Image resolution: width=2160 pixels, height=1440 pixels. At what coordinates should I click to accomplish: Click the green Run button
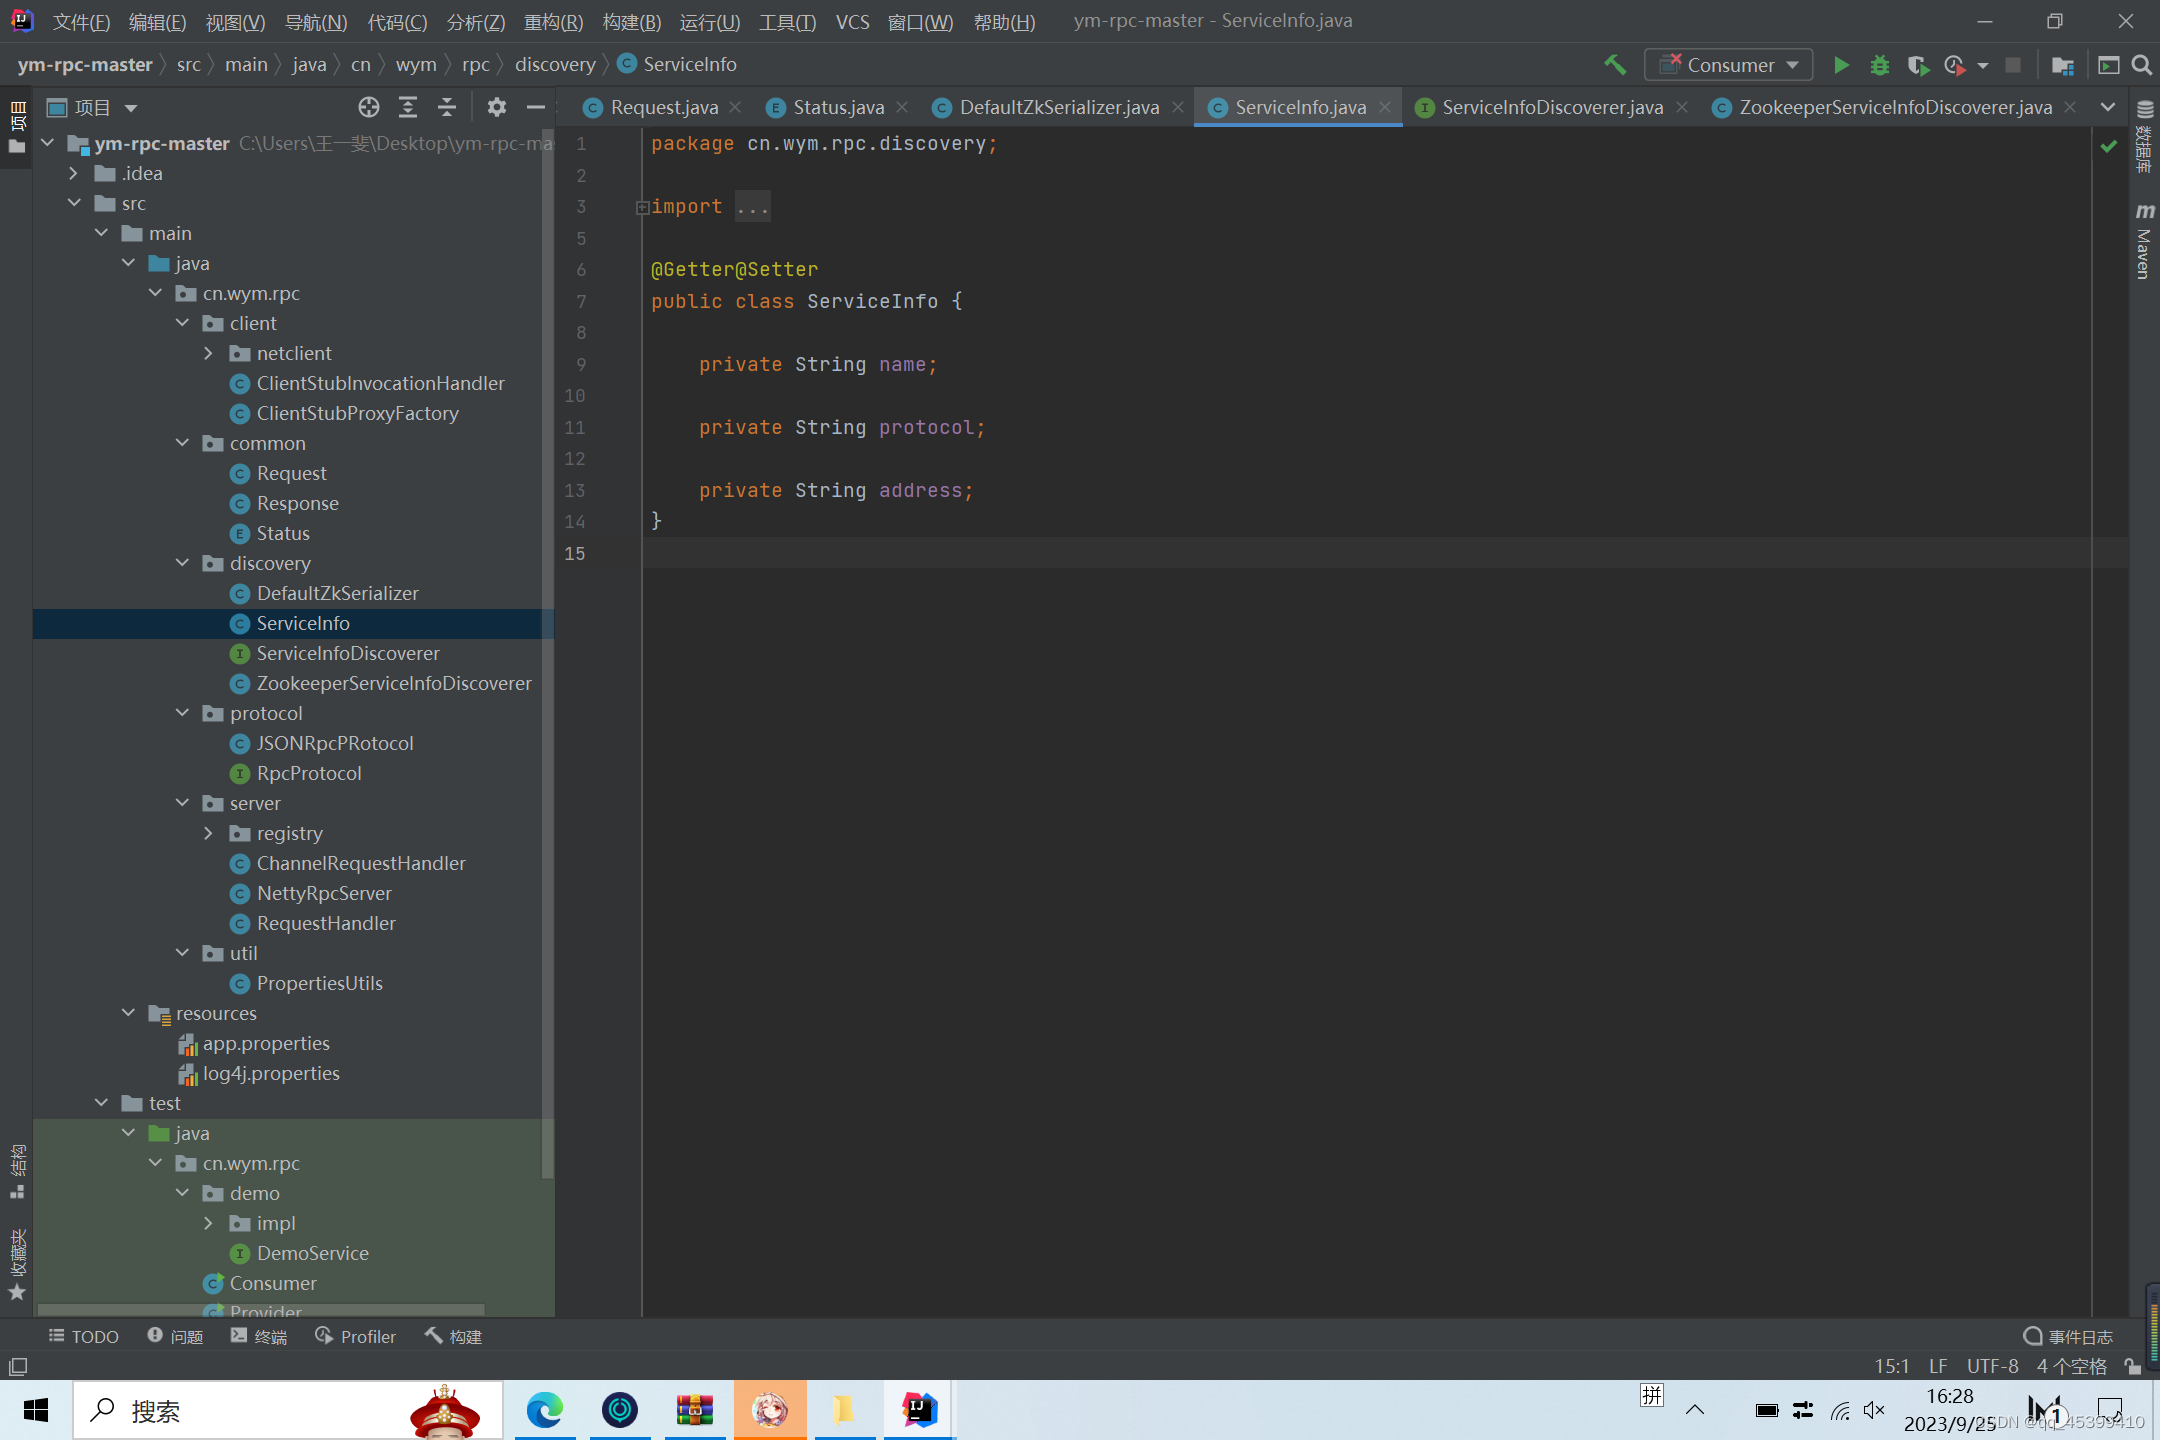(1840, 65)
